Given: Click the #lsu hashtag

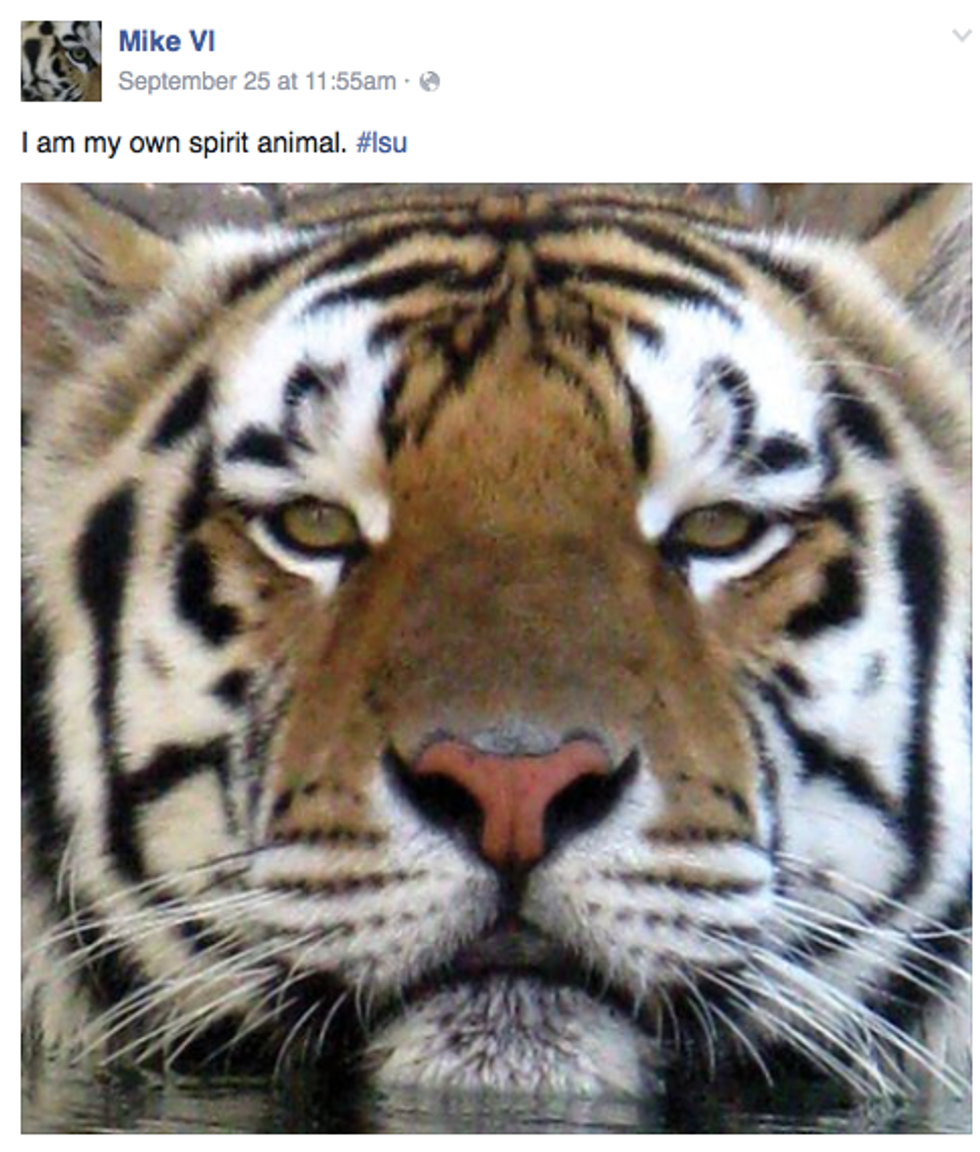Looking at the screenshot, I should point(381,143).
